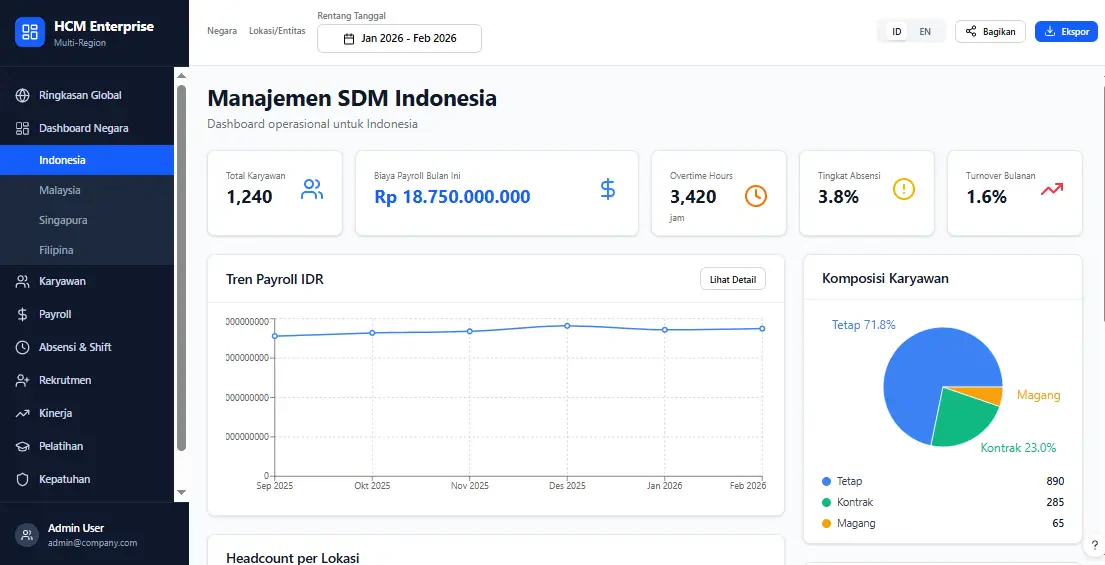The image size is (1105, 565).
Task: Click the Tetap 71.8% pie label
Action: (x=863, y=325)
